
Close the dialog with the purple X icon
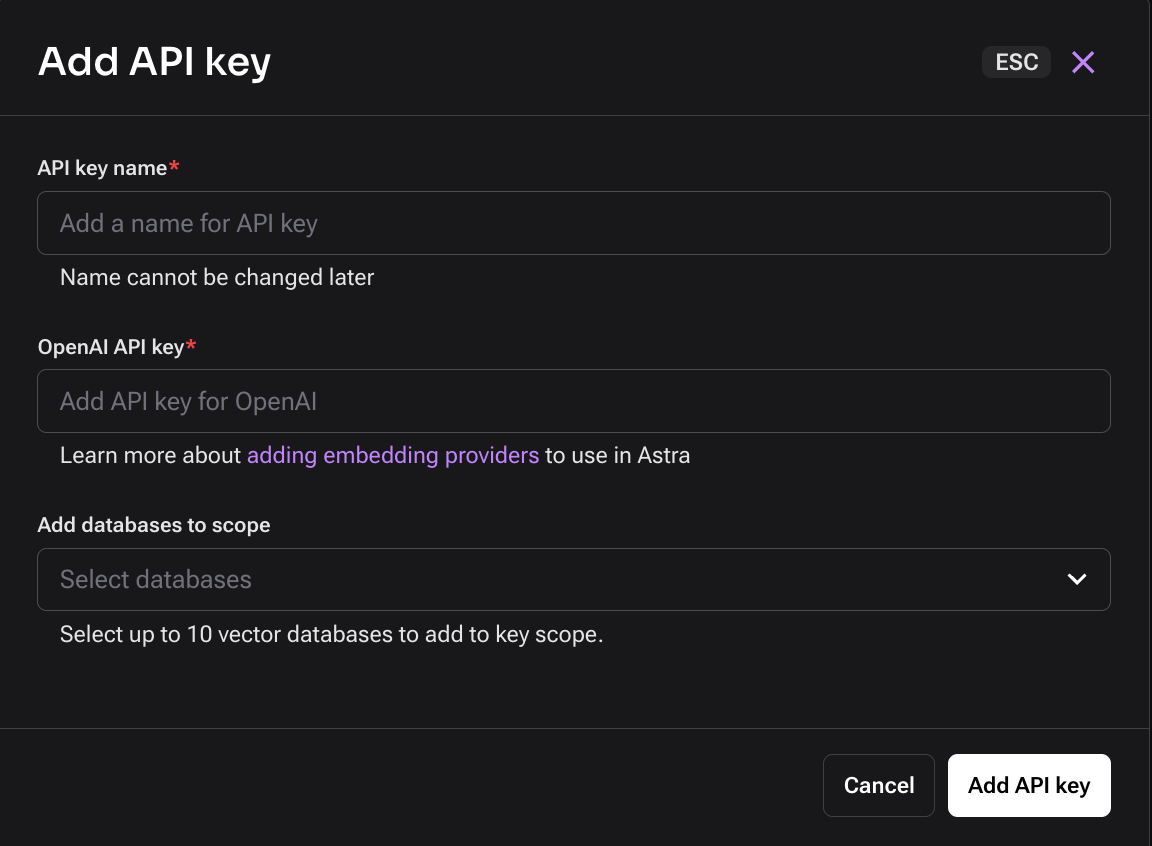[x=1083, y=63]
